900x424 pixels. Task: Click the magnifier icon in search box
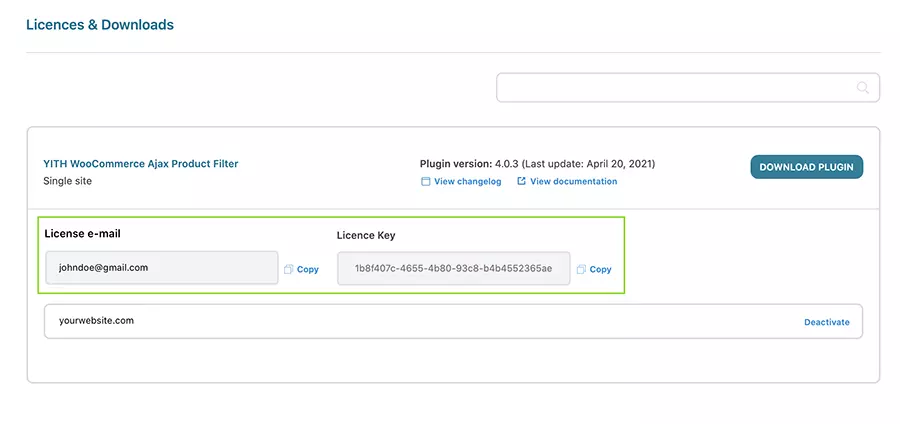(862, 88)
